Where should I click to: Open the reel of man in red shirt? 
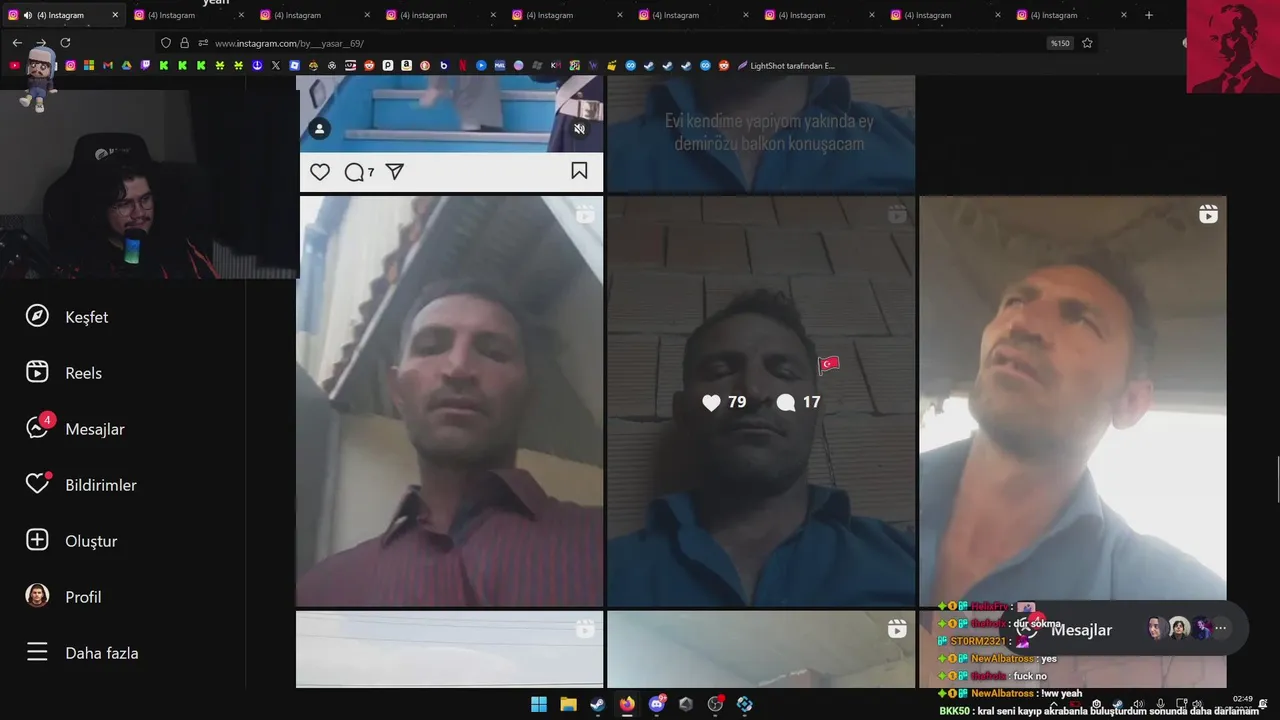click(x=450, y=400)
